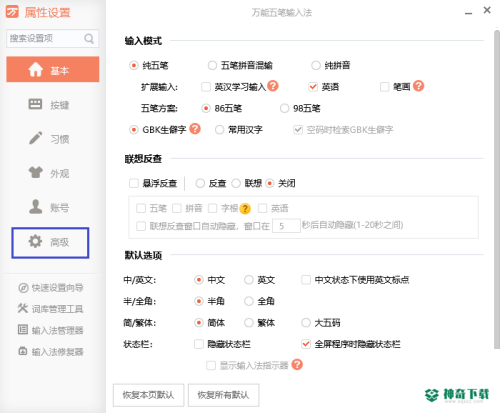500x413 pixels.
Task: Select GBK生僻字 option
Action: pos(134,130)
